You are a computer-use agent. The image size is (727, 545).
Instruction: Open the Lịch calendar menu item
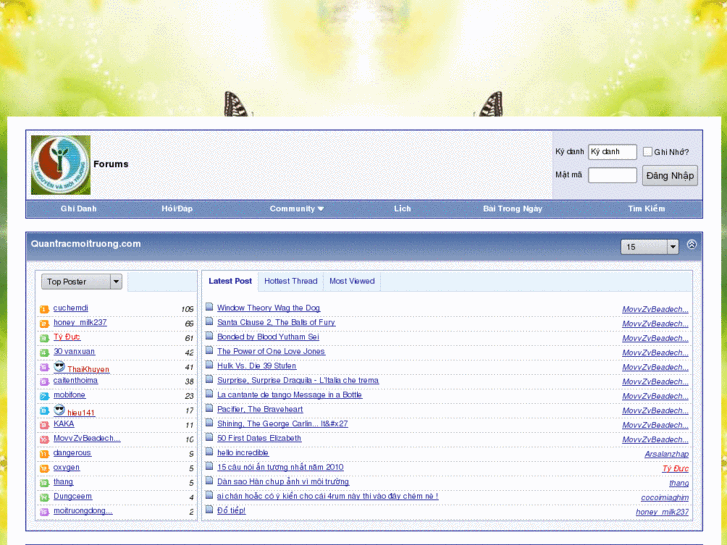(402, 209)
